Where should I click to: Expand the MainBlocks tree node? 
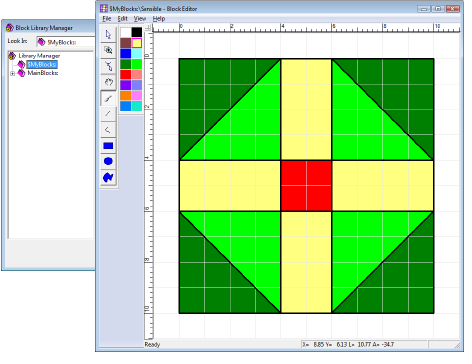tap(12, 73)
